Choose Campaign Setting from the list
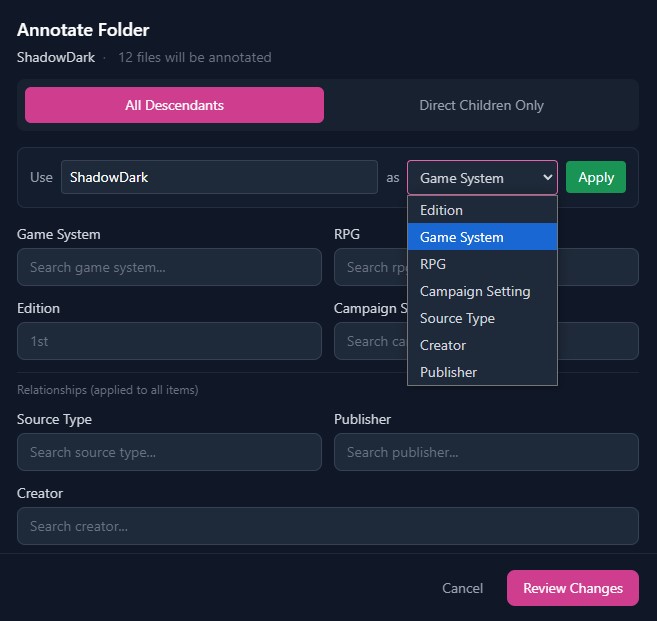This screenshot has width=657, height=621. pos(475,291)
